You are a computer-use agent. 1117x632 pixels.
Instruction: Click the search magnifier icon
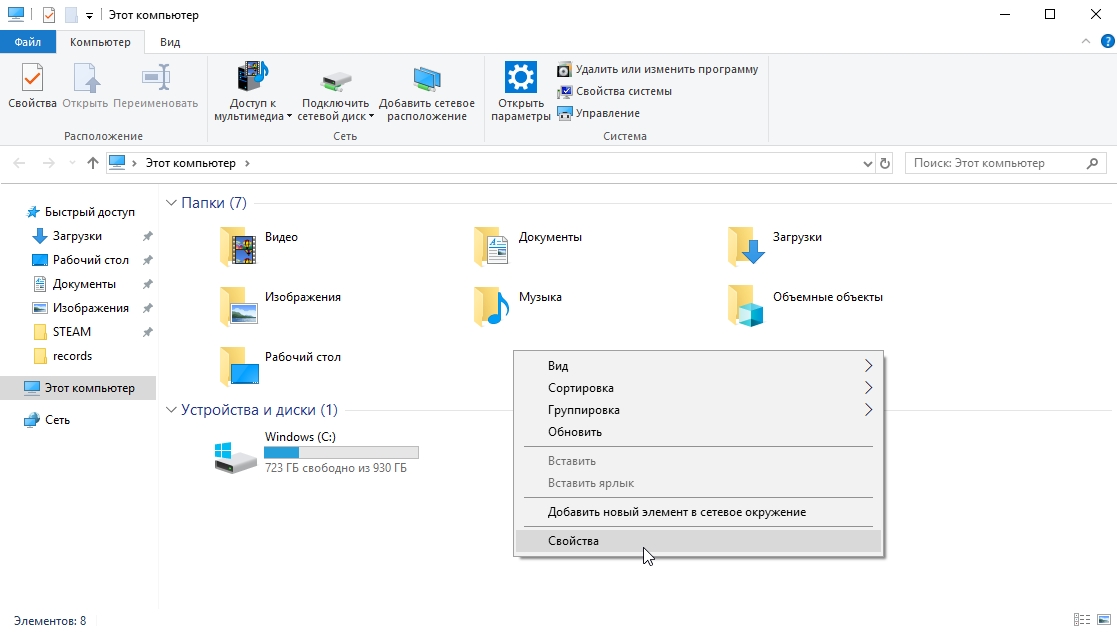(x=1092, y=163)
